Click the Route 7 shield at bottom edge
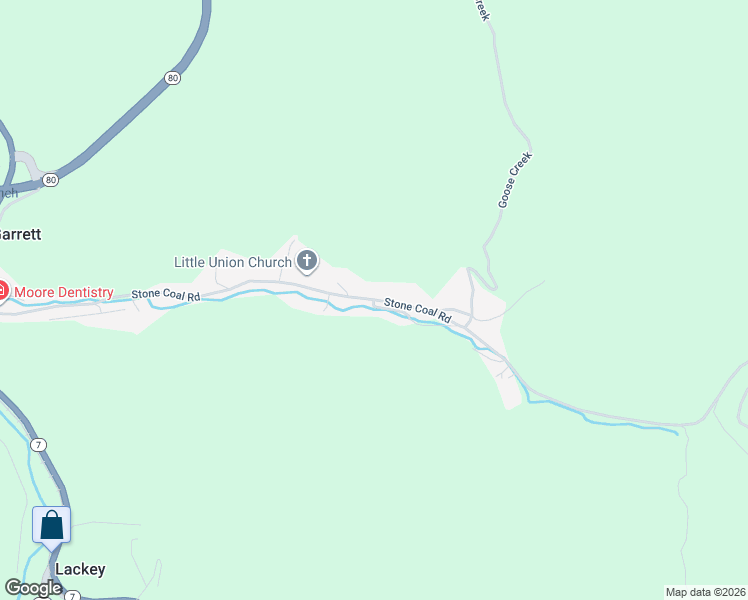 [x=72, y=596]
